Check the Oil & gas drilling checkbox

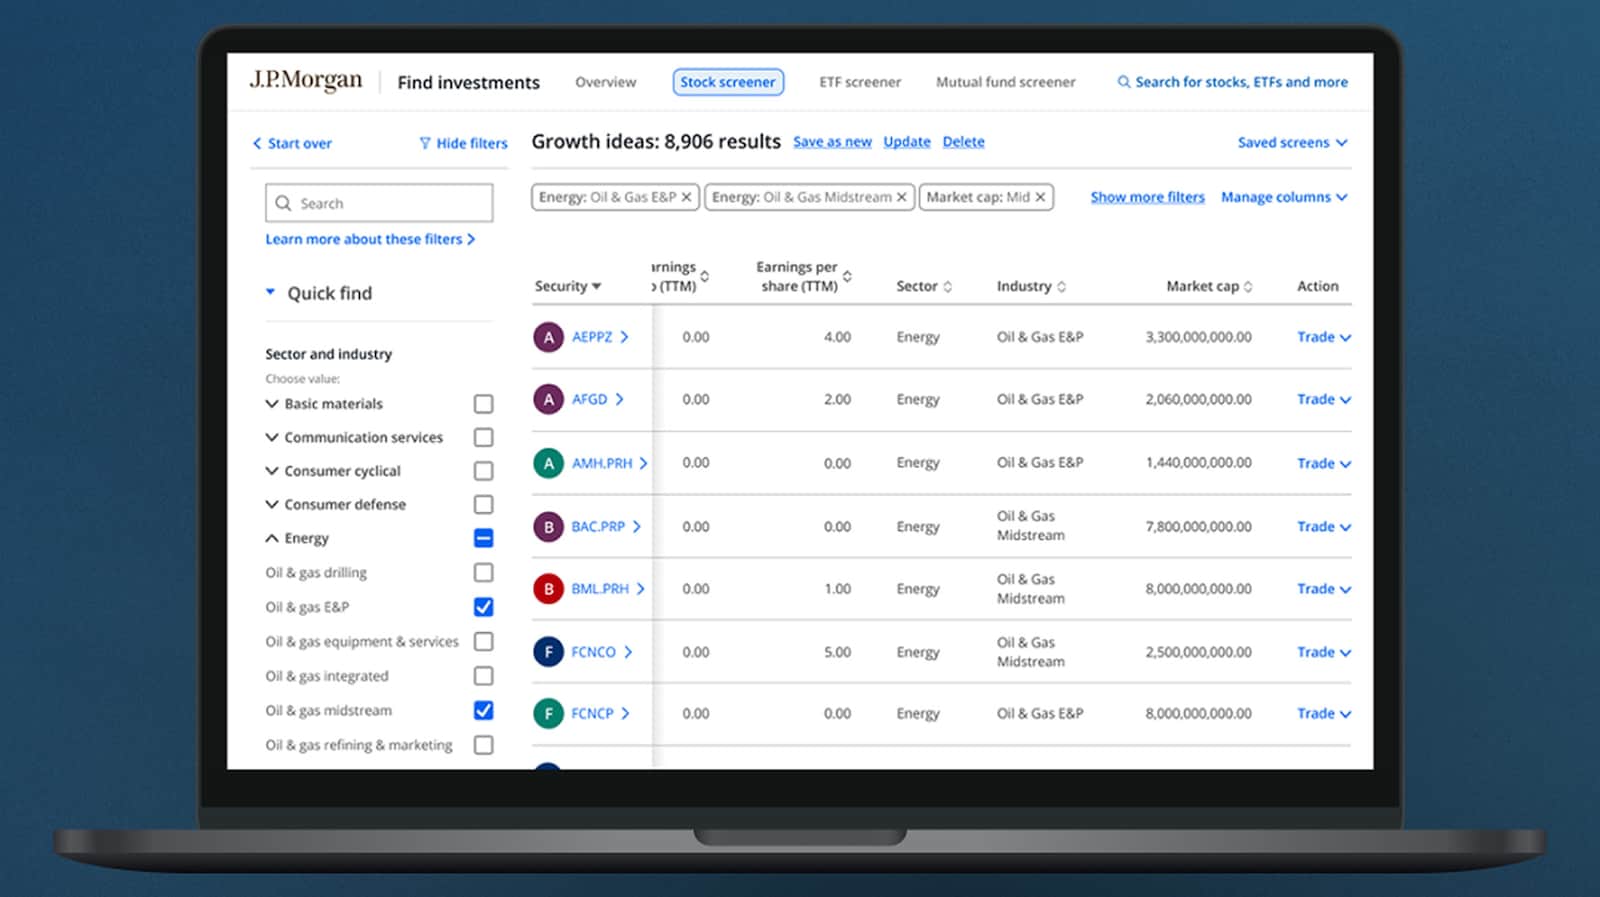point(483,573)
